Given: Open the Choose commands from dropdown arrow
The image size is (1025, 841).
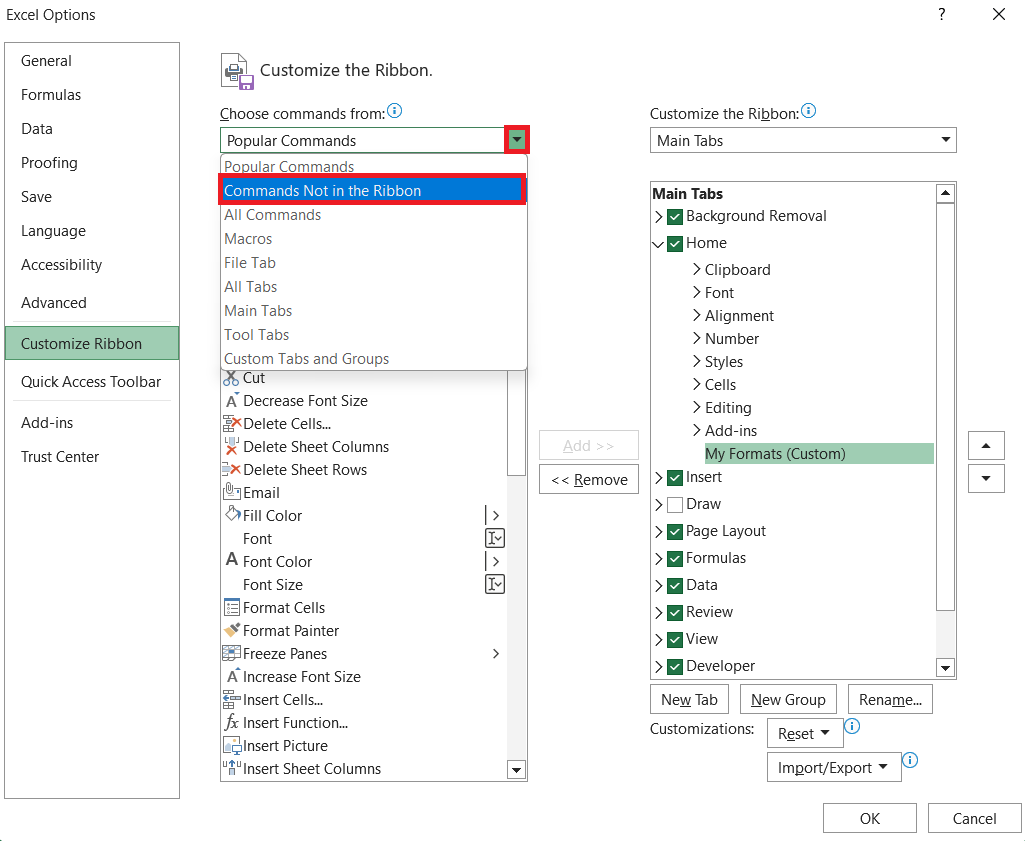Looking at the screenshot, I should point(517,140).
